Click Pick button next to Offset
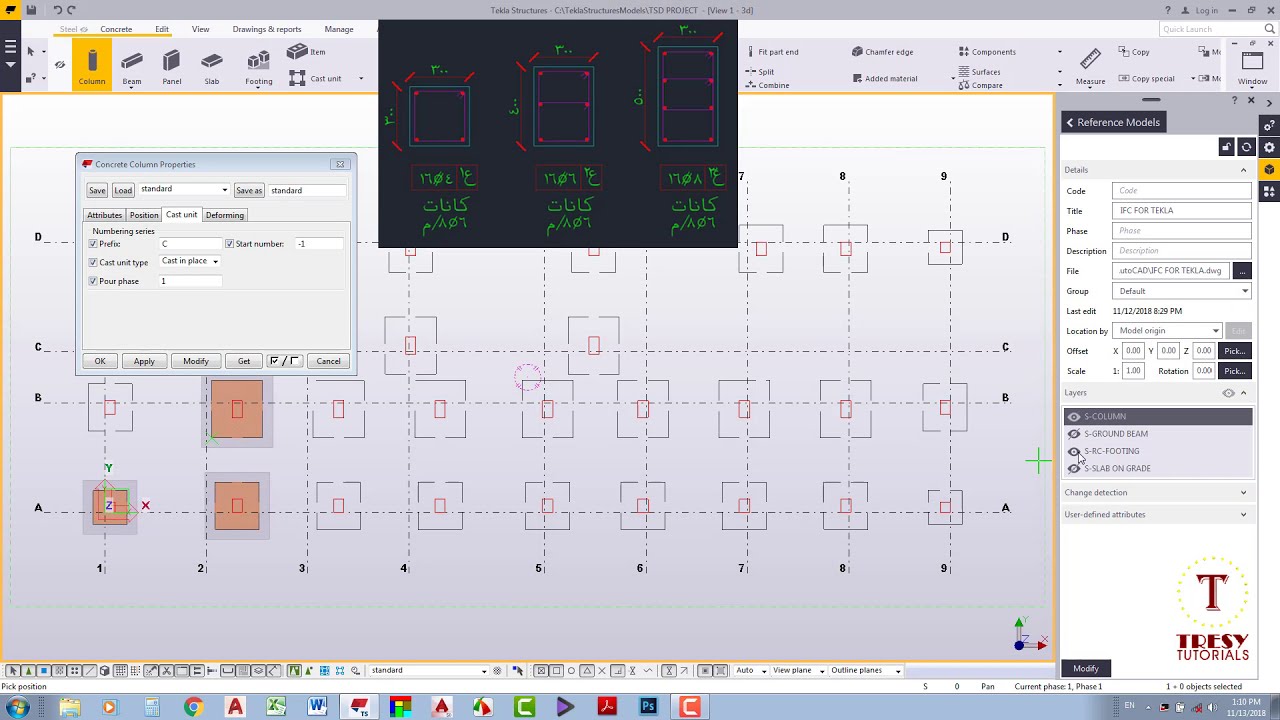Image resolution: width=1280 pixels, height=720 pixels. point(1235,351)
